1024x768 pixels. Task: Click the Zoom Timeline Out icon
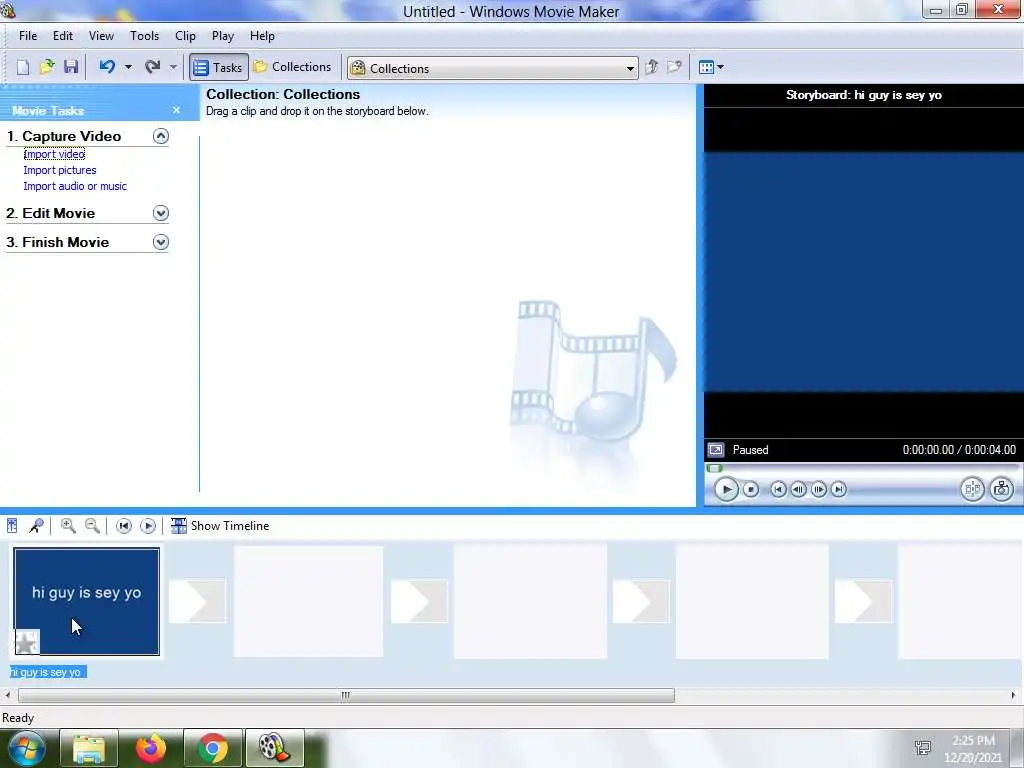coord(92,526)
